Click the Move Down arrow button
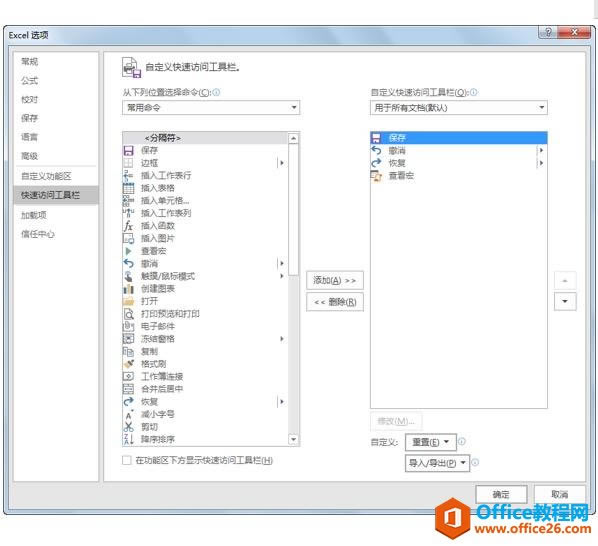The width and height of the screenshot is (598, 546). coord(565,302)
